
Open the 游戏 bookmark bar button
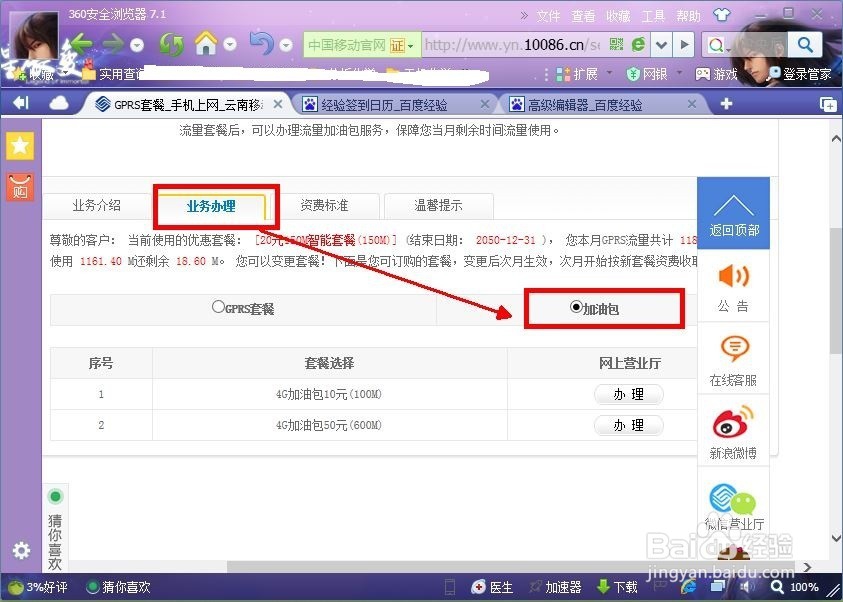tap(717, 74)
